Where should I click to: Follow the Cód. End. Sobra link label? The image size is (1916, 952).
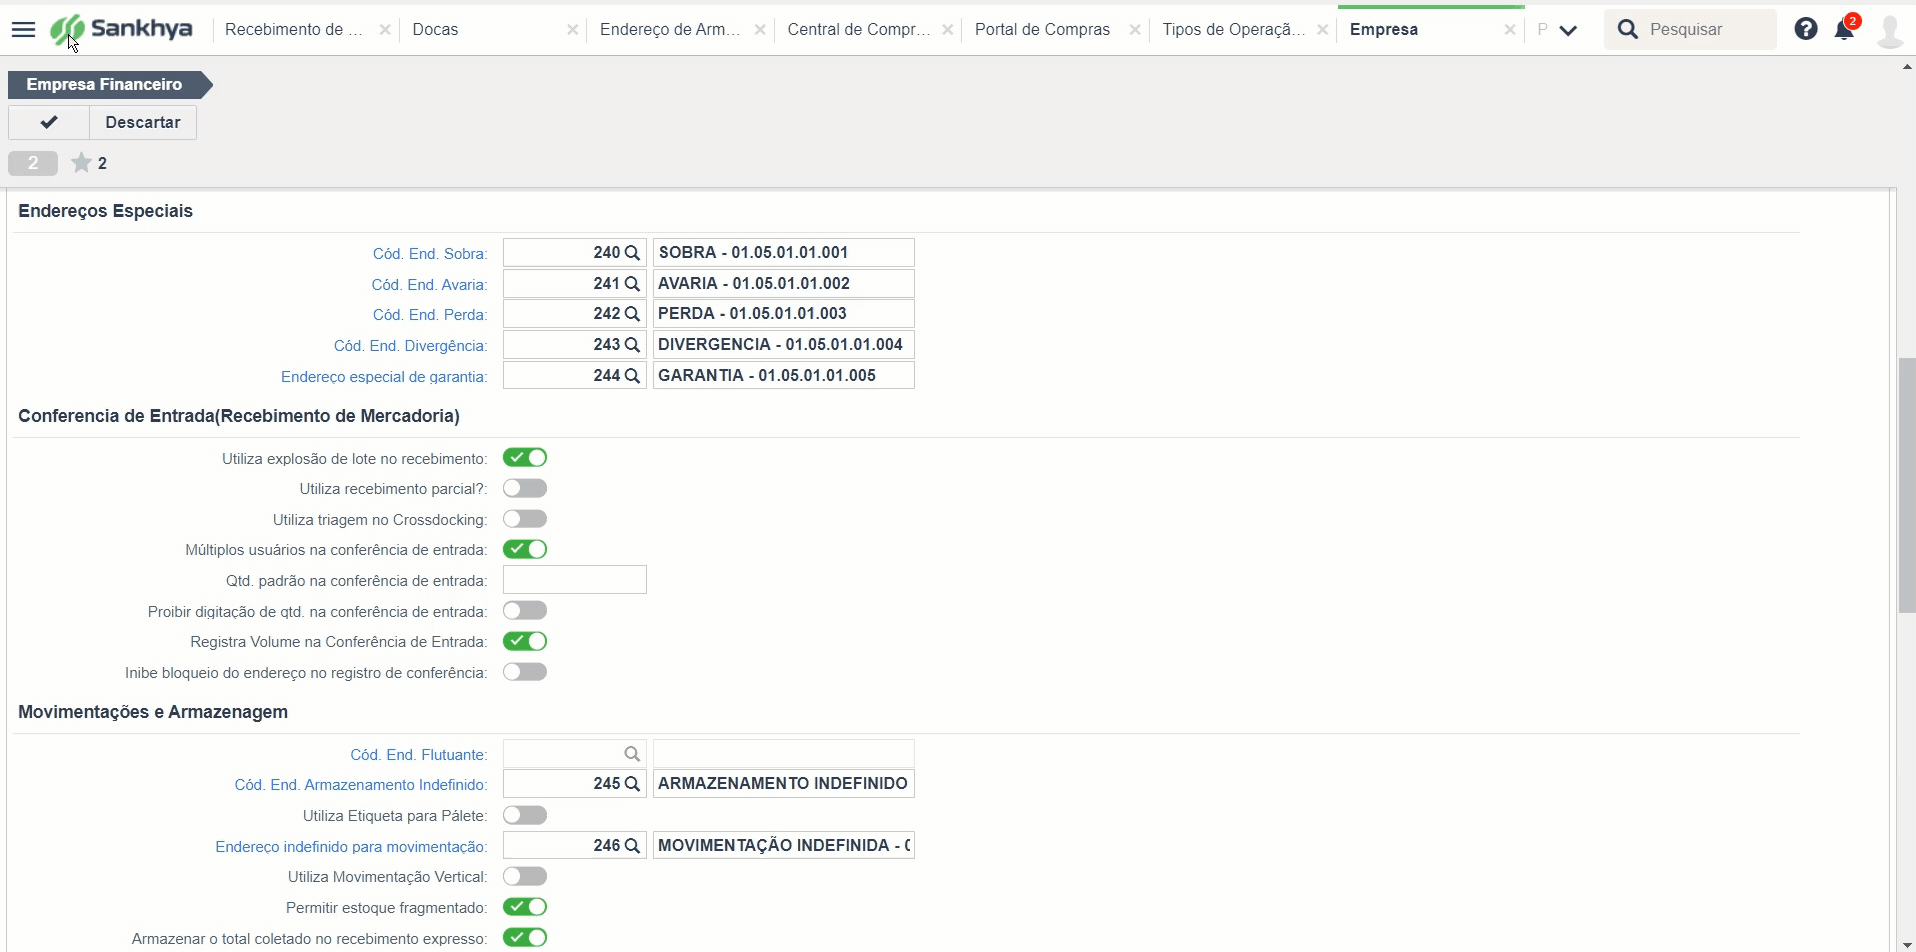pos(430,254)
